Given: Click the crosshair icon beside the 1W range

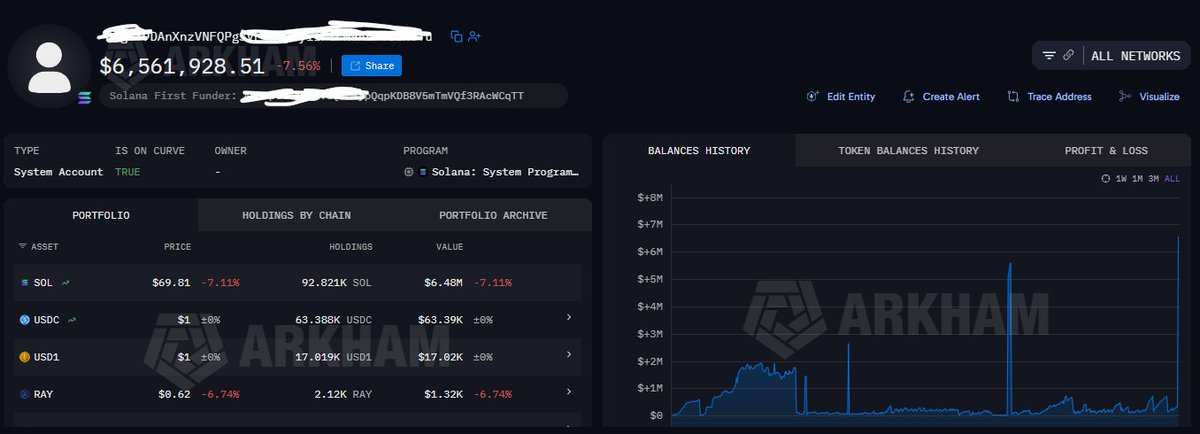Looking at the screenshot, I should point(1105,178).
